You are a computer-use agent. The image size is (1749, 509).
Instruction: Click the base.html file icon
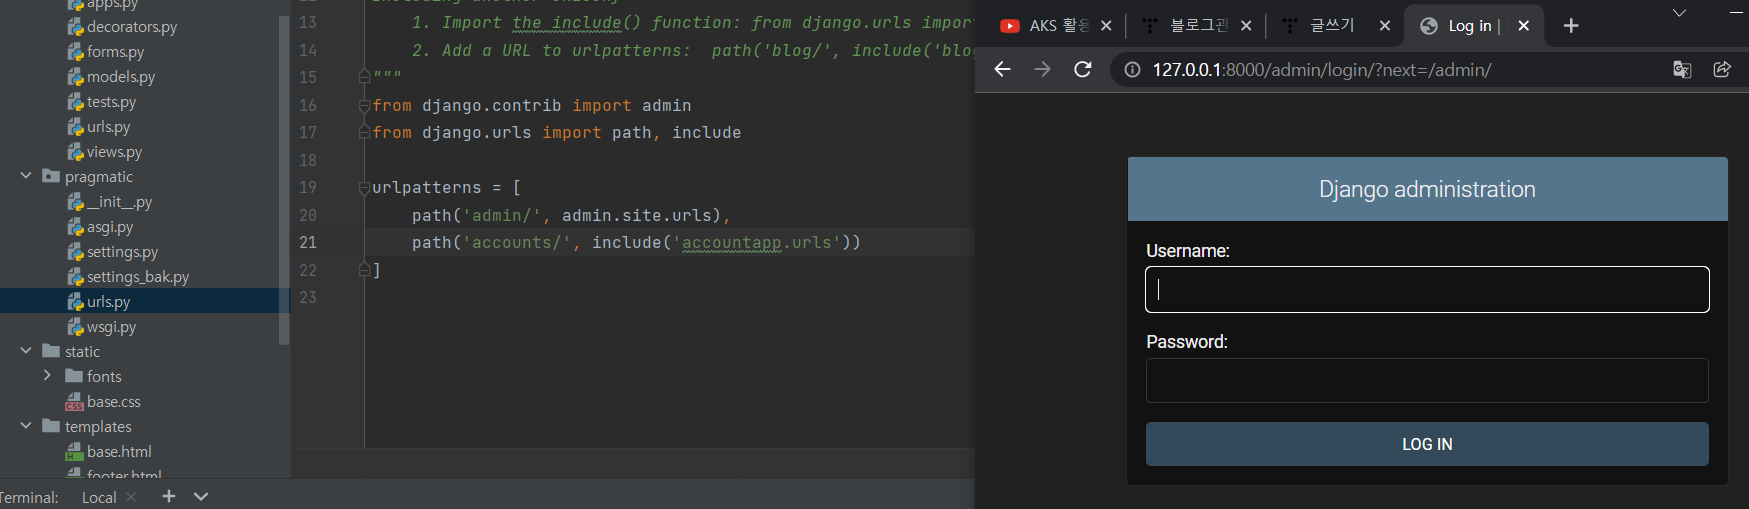74,452
